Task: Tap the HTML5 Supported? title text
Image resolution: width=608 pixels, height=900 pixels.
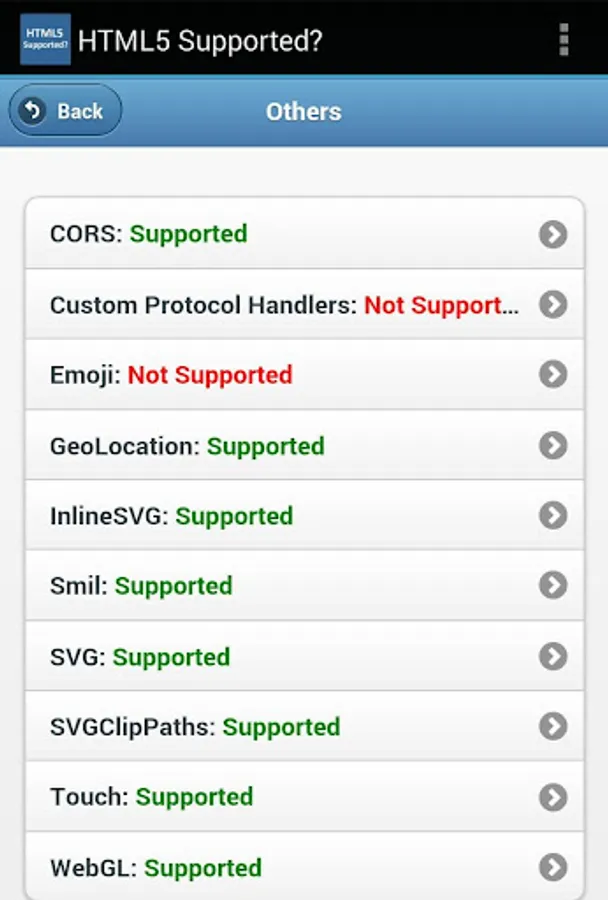Action: (200, 41)
